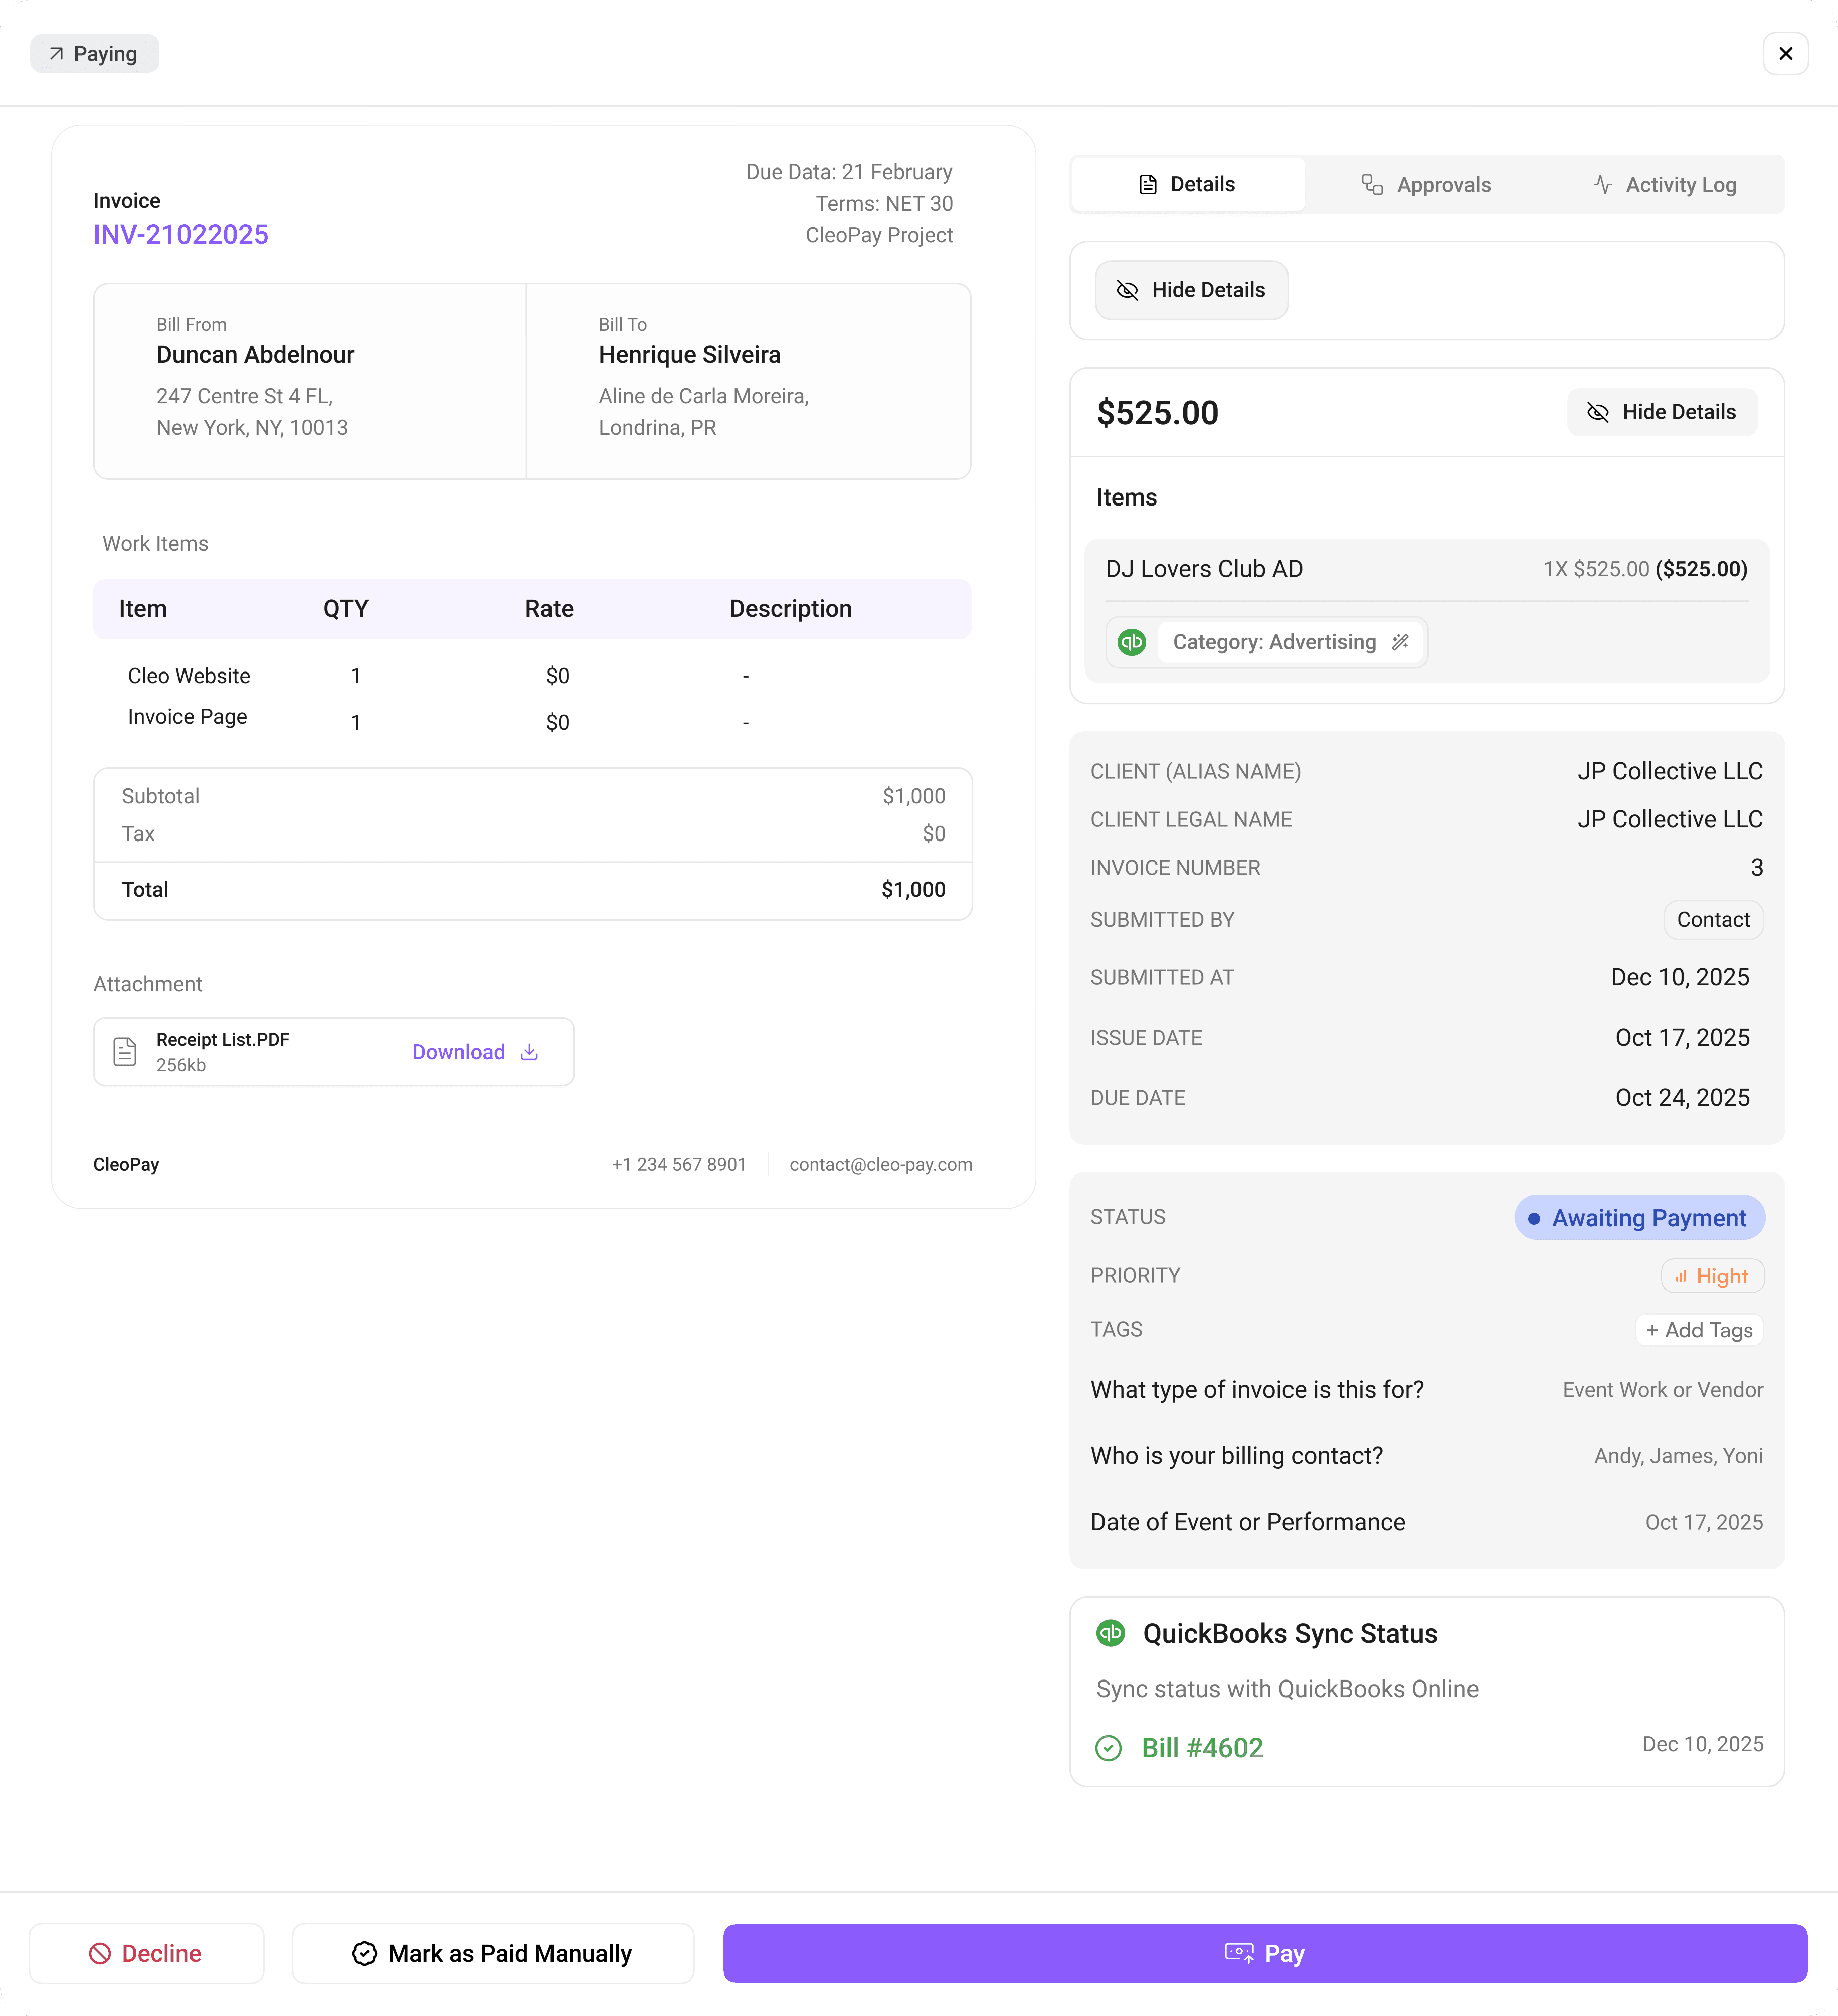Click the download arrow icon beside Receipt List.PDF

point(530,1052)
